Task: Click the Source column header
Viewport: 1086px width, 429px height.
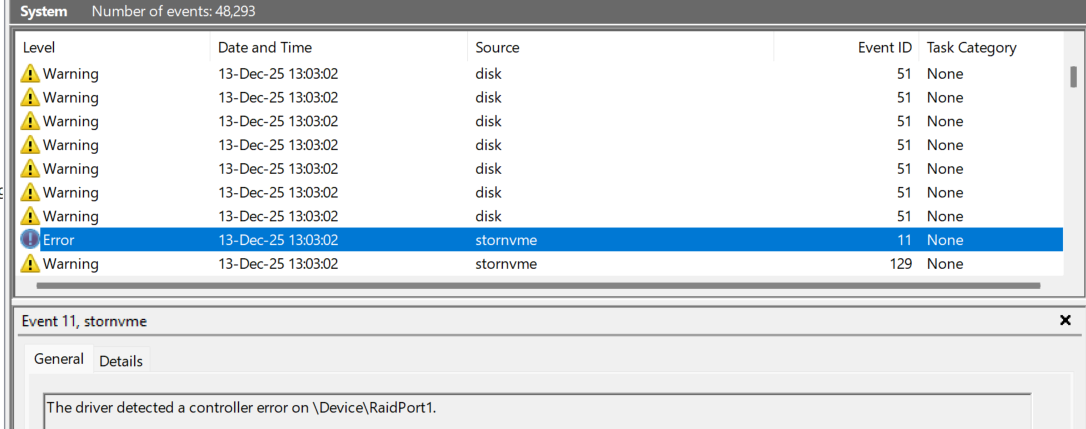Action: pyautogui.click(x=497, y=48)
